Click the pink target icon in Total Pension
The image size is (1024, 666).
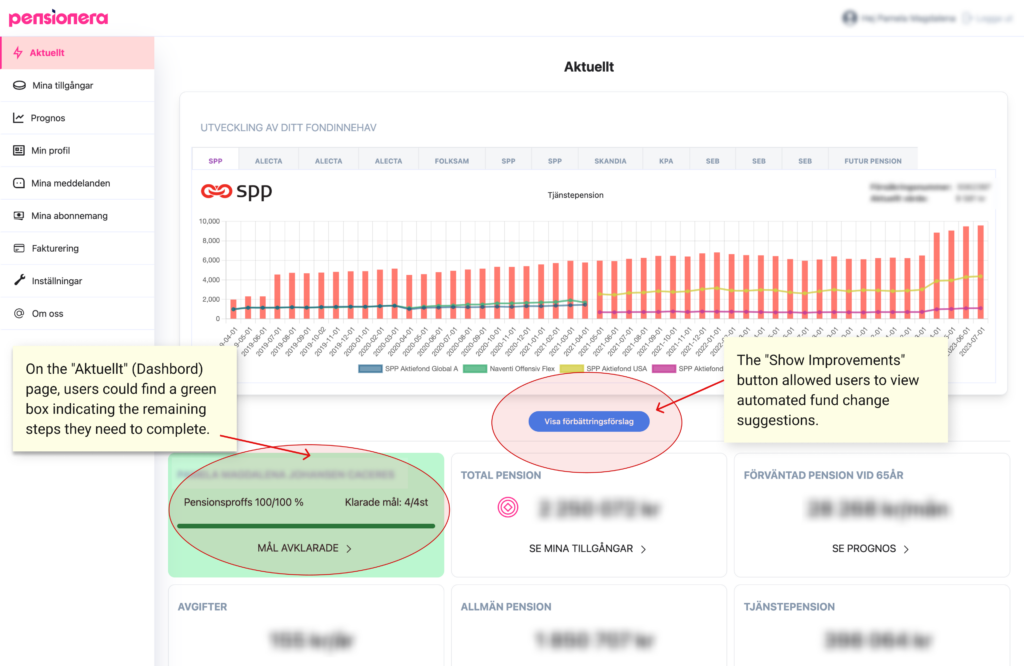507,507
